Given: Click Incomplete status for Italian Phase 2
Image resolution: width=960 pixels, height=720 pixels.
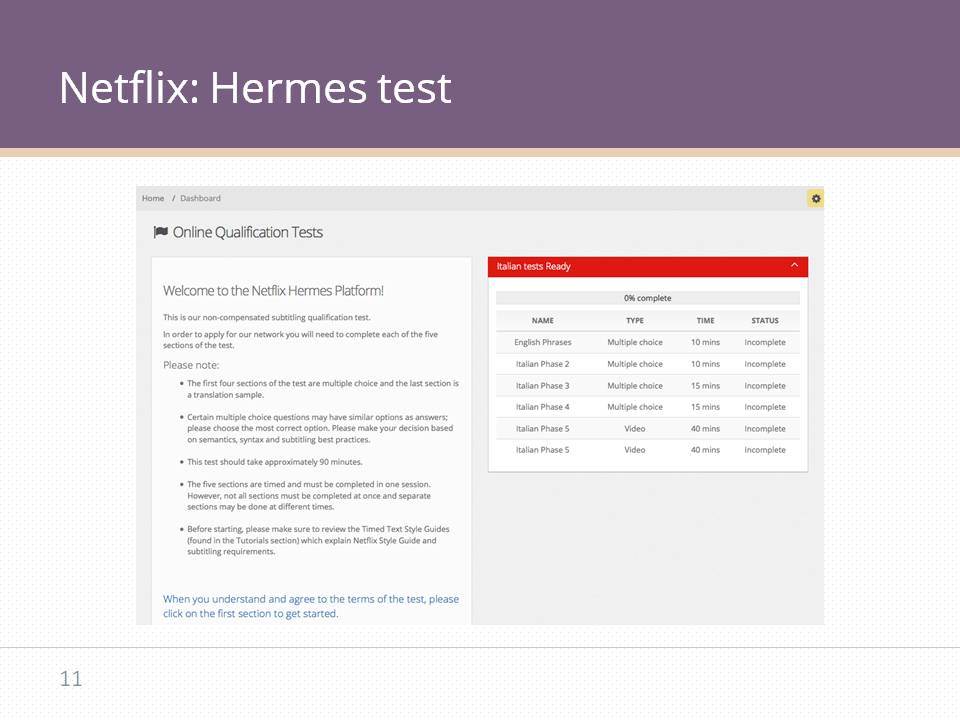Looking at the screenshot, I should click(x=765, y=364).
